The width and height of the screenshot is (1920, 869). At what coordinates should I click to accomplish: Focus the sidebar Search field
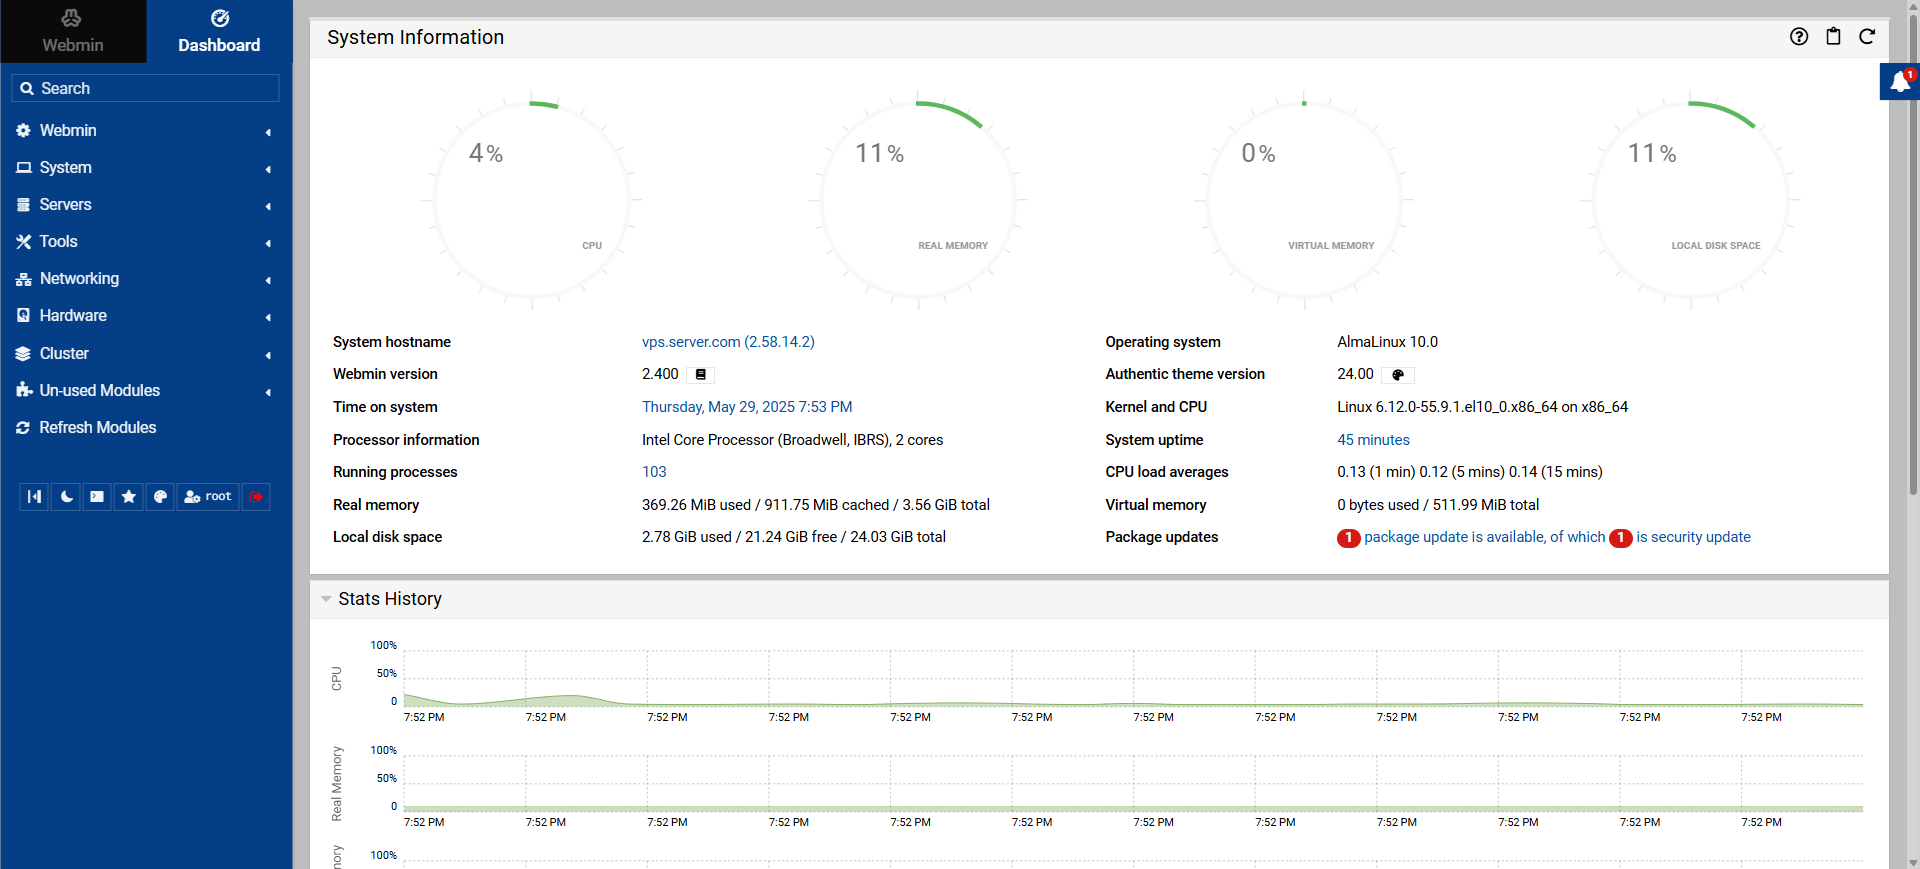tap(145, 88)
